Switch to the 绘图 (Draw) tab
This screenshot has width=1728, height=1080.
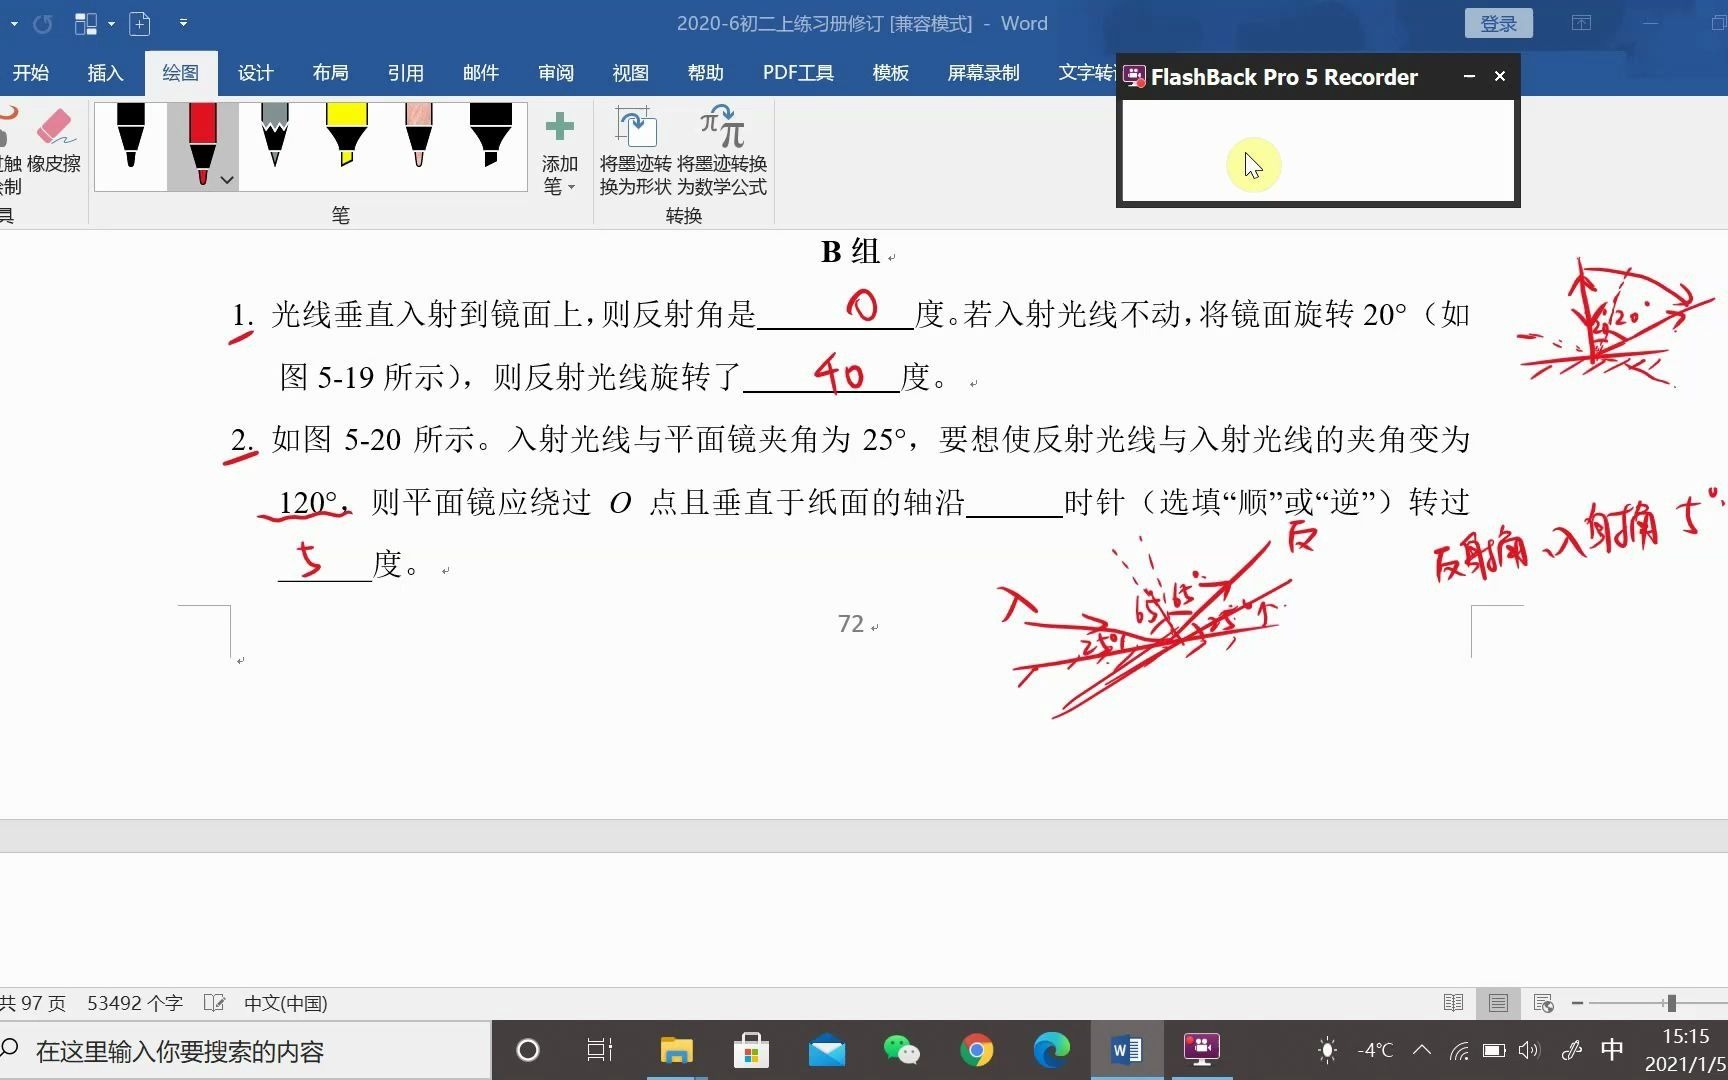(180, 73)
